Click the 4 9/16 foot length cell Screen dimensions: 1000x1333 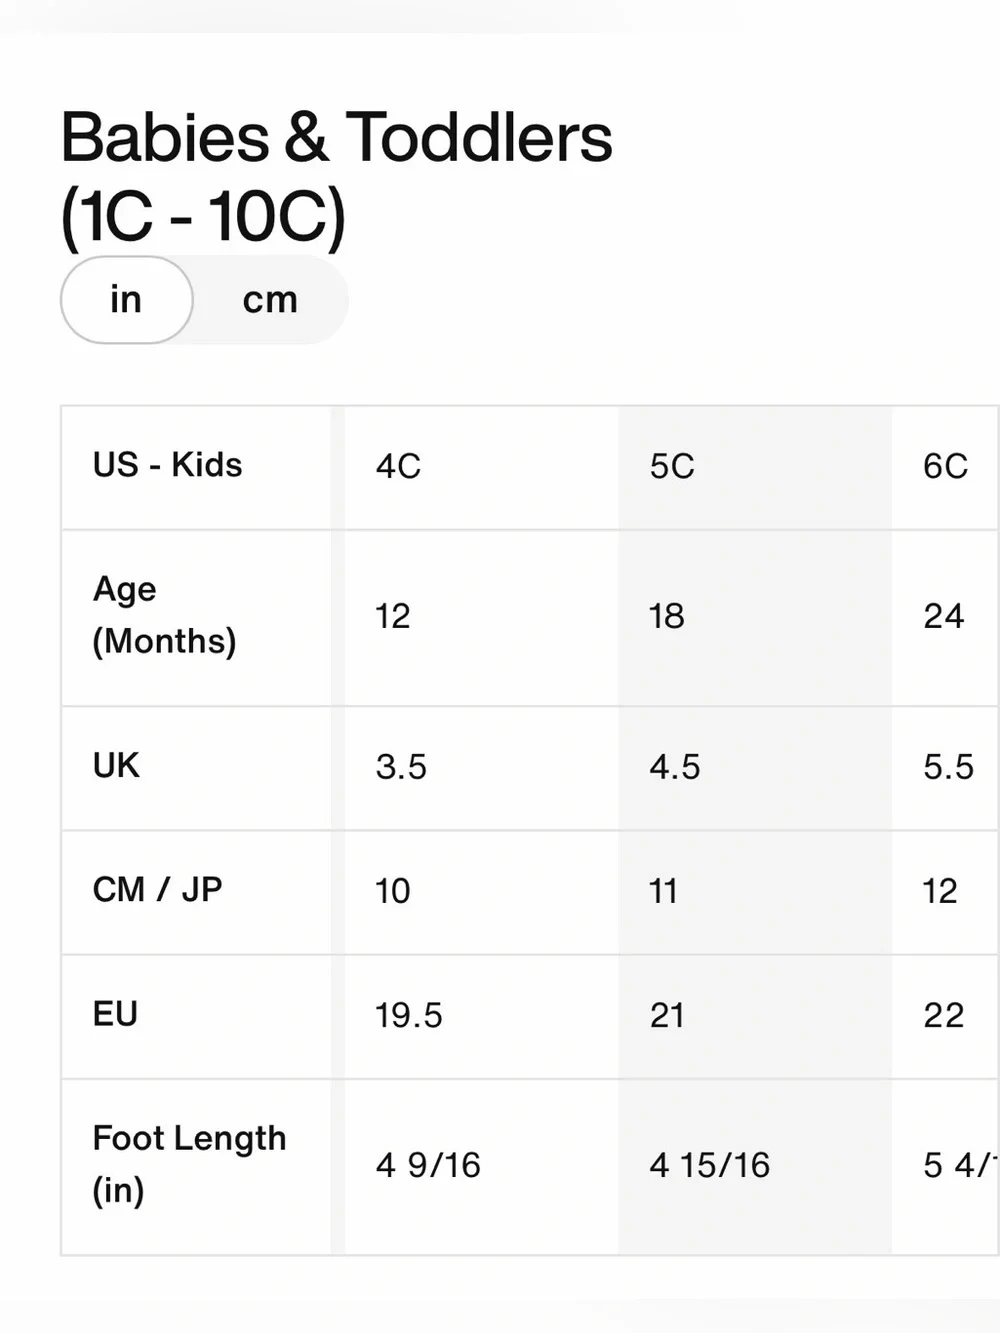click(x=428, y=1165)
